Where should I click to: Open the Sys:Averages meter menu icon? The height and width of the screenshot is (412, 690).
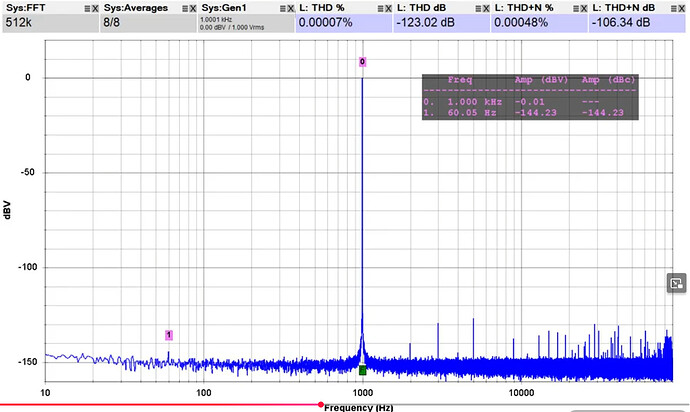click(185, 8)
